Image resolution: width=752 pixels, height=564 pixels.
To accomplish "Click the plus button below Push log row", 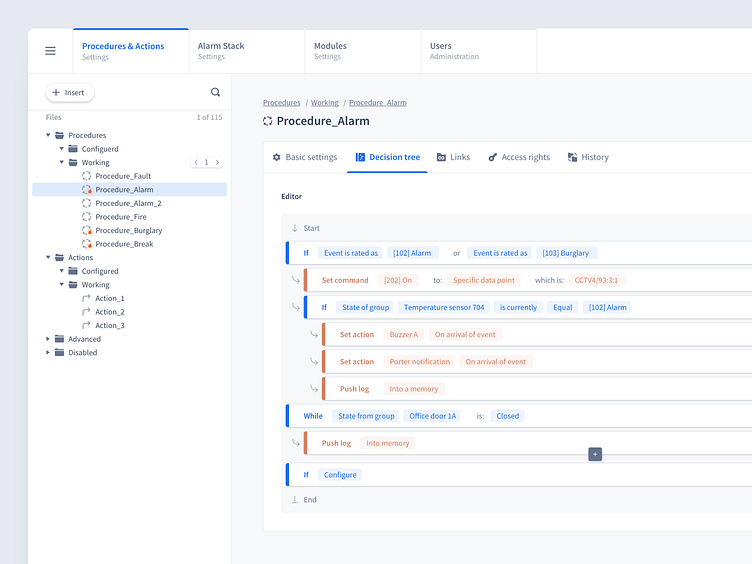I will [595, 454].
